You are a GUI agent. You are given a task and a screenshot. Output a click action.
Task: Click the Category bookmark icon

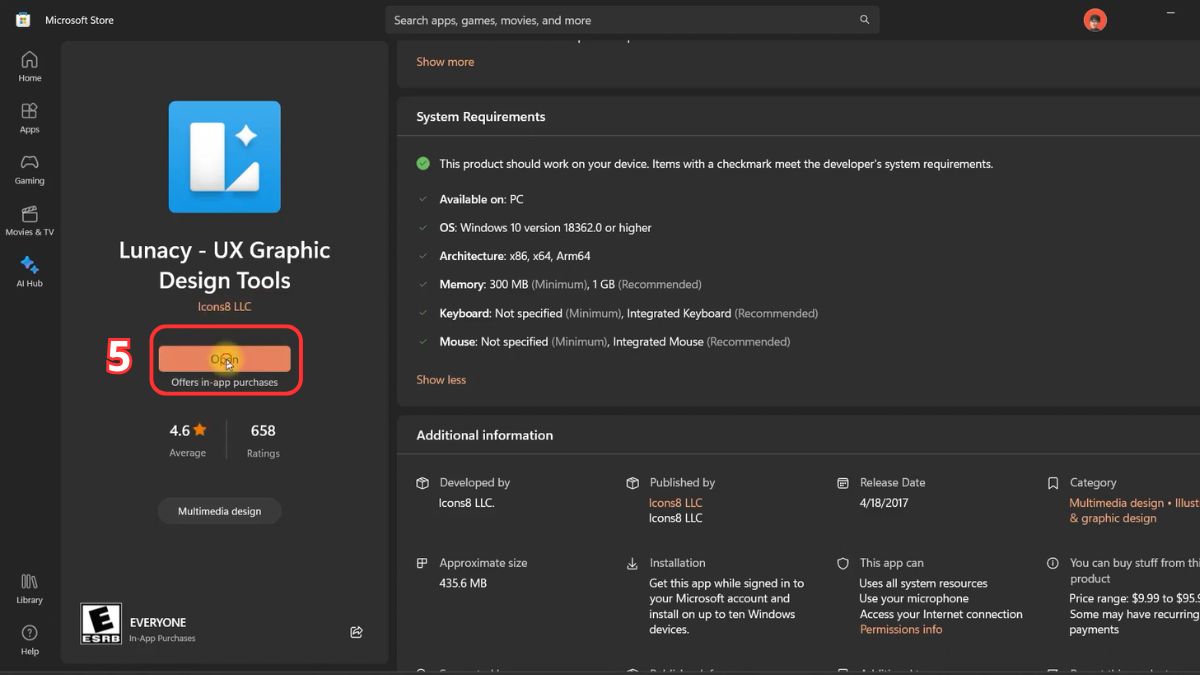point(1052,483)
